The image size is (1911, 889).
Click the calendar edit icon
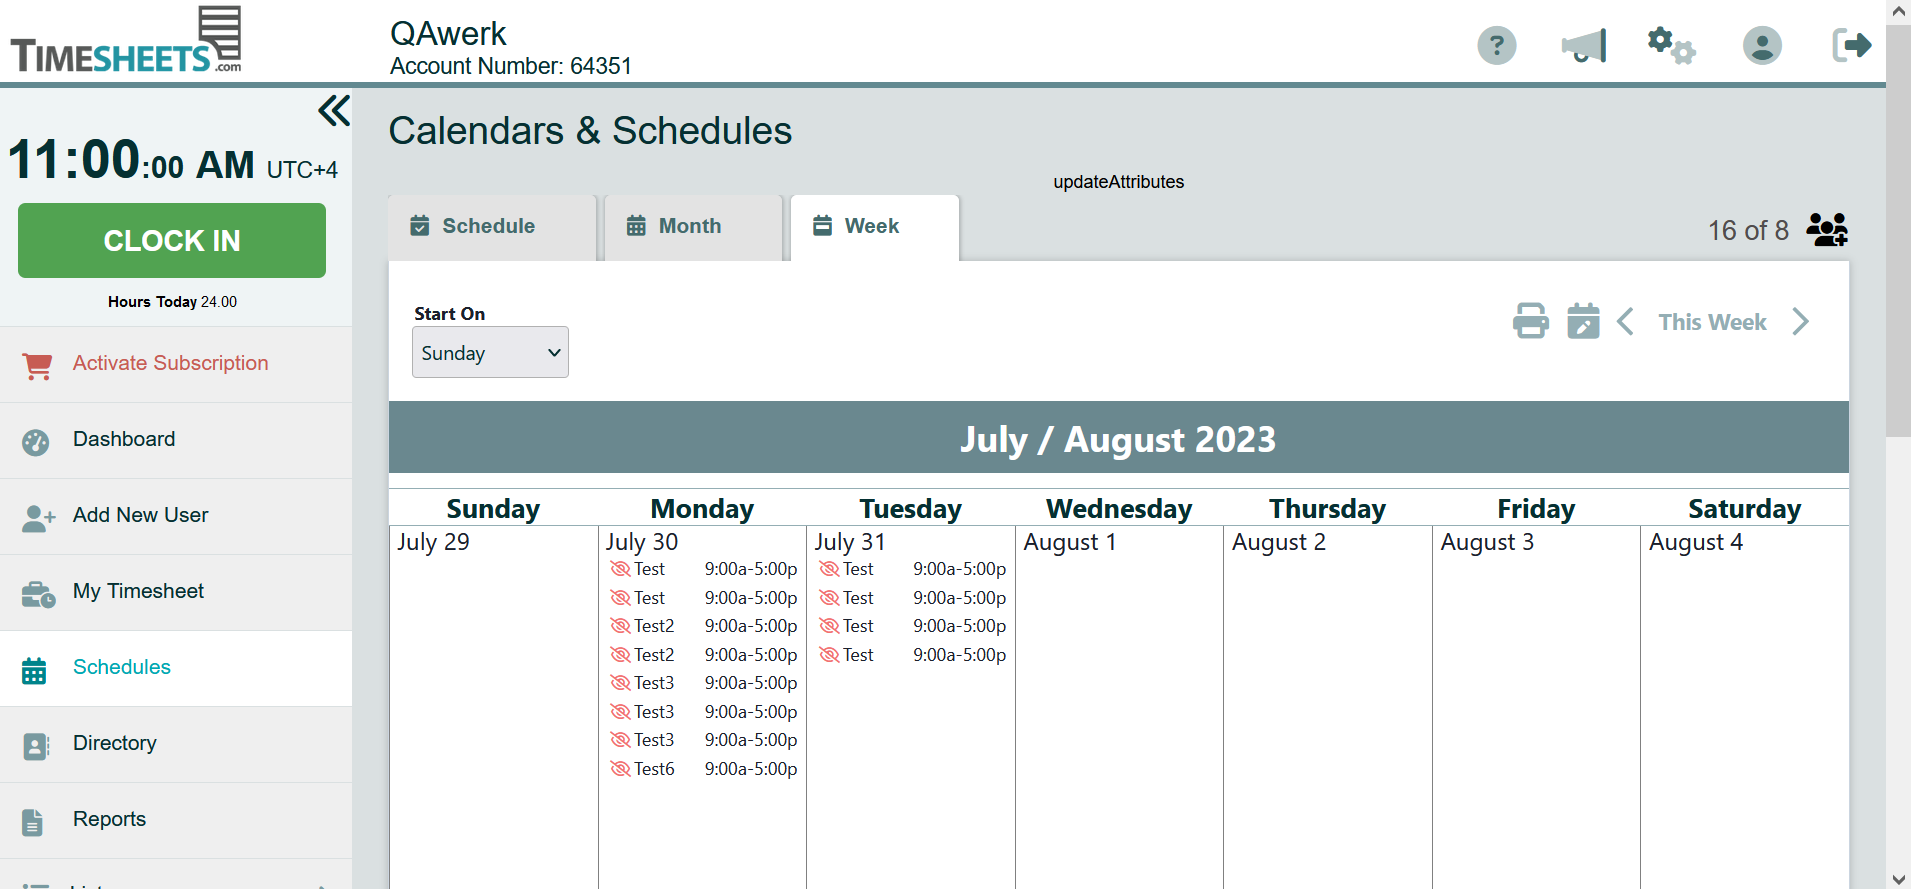[1583, 321]
